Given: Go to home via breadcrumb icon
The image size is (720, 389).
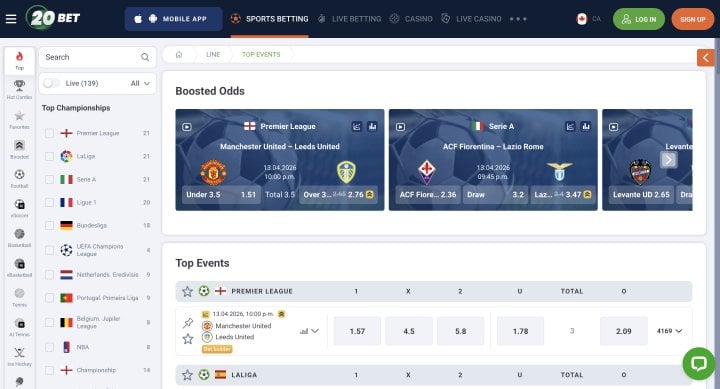Looking at the screenshot, I should tap(179, 54).
